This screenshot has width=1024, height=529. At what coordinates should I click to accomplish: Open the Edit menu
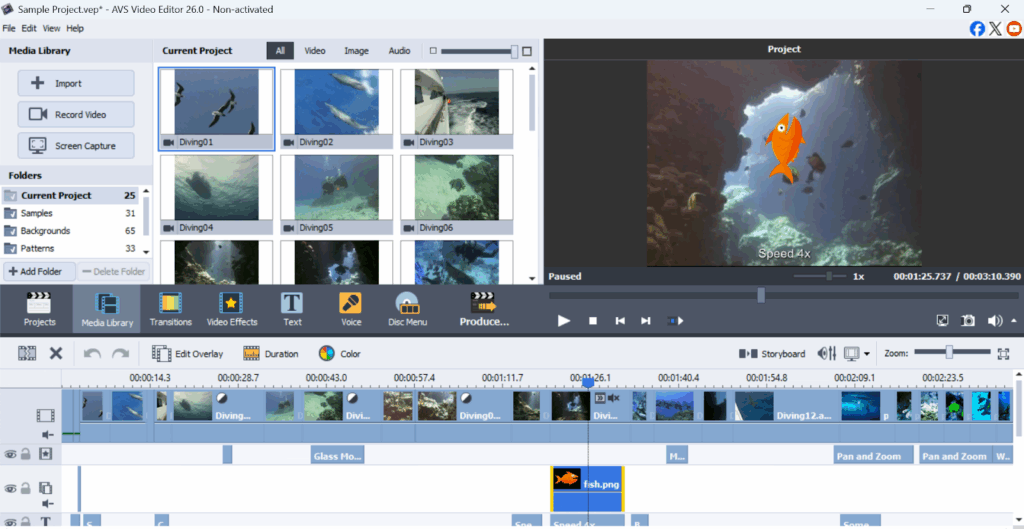29,29
